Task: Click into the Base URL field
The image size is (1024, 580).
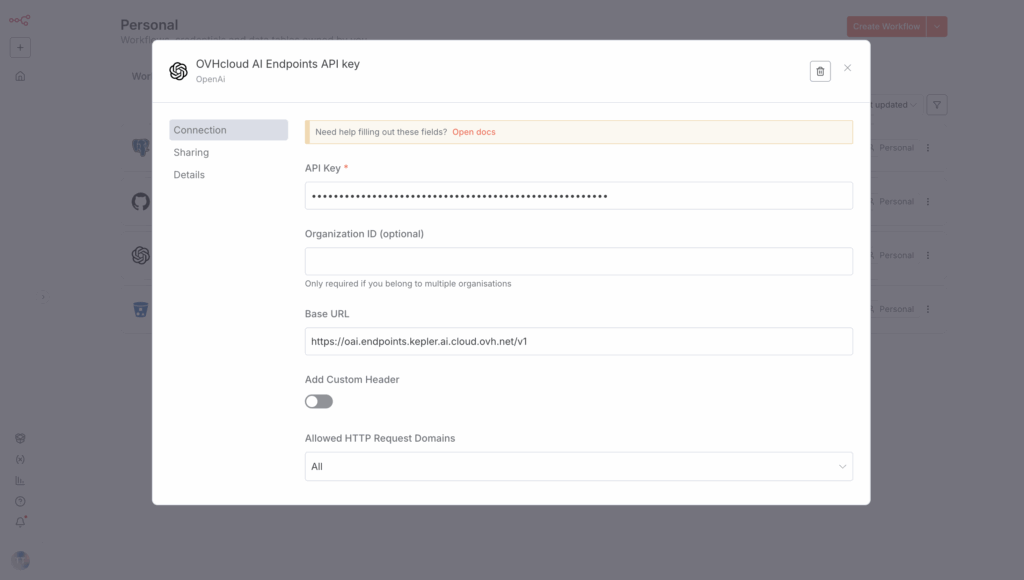Action: point(578,341)
